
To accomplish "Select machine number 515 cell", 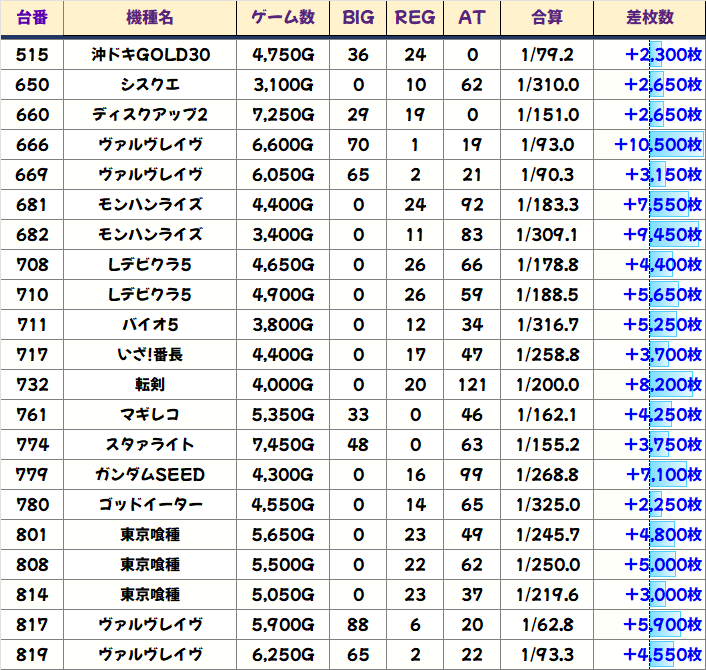I will [x=32, y=55].
